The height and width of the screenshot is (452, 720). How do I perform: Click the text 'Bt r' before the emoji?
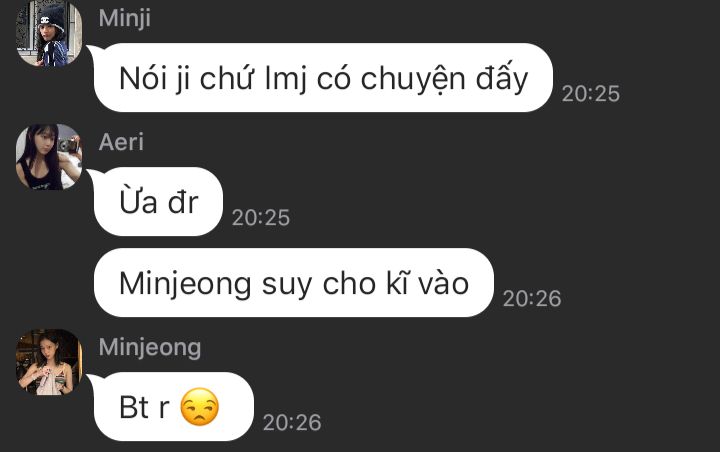(x=144, y=407)
